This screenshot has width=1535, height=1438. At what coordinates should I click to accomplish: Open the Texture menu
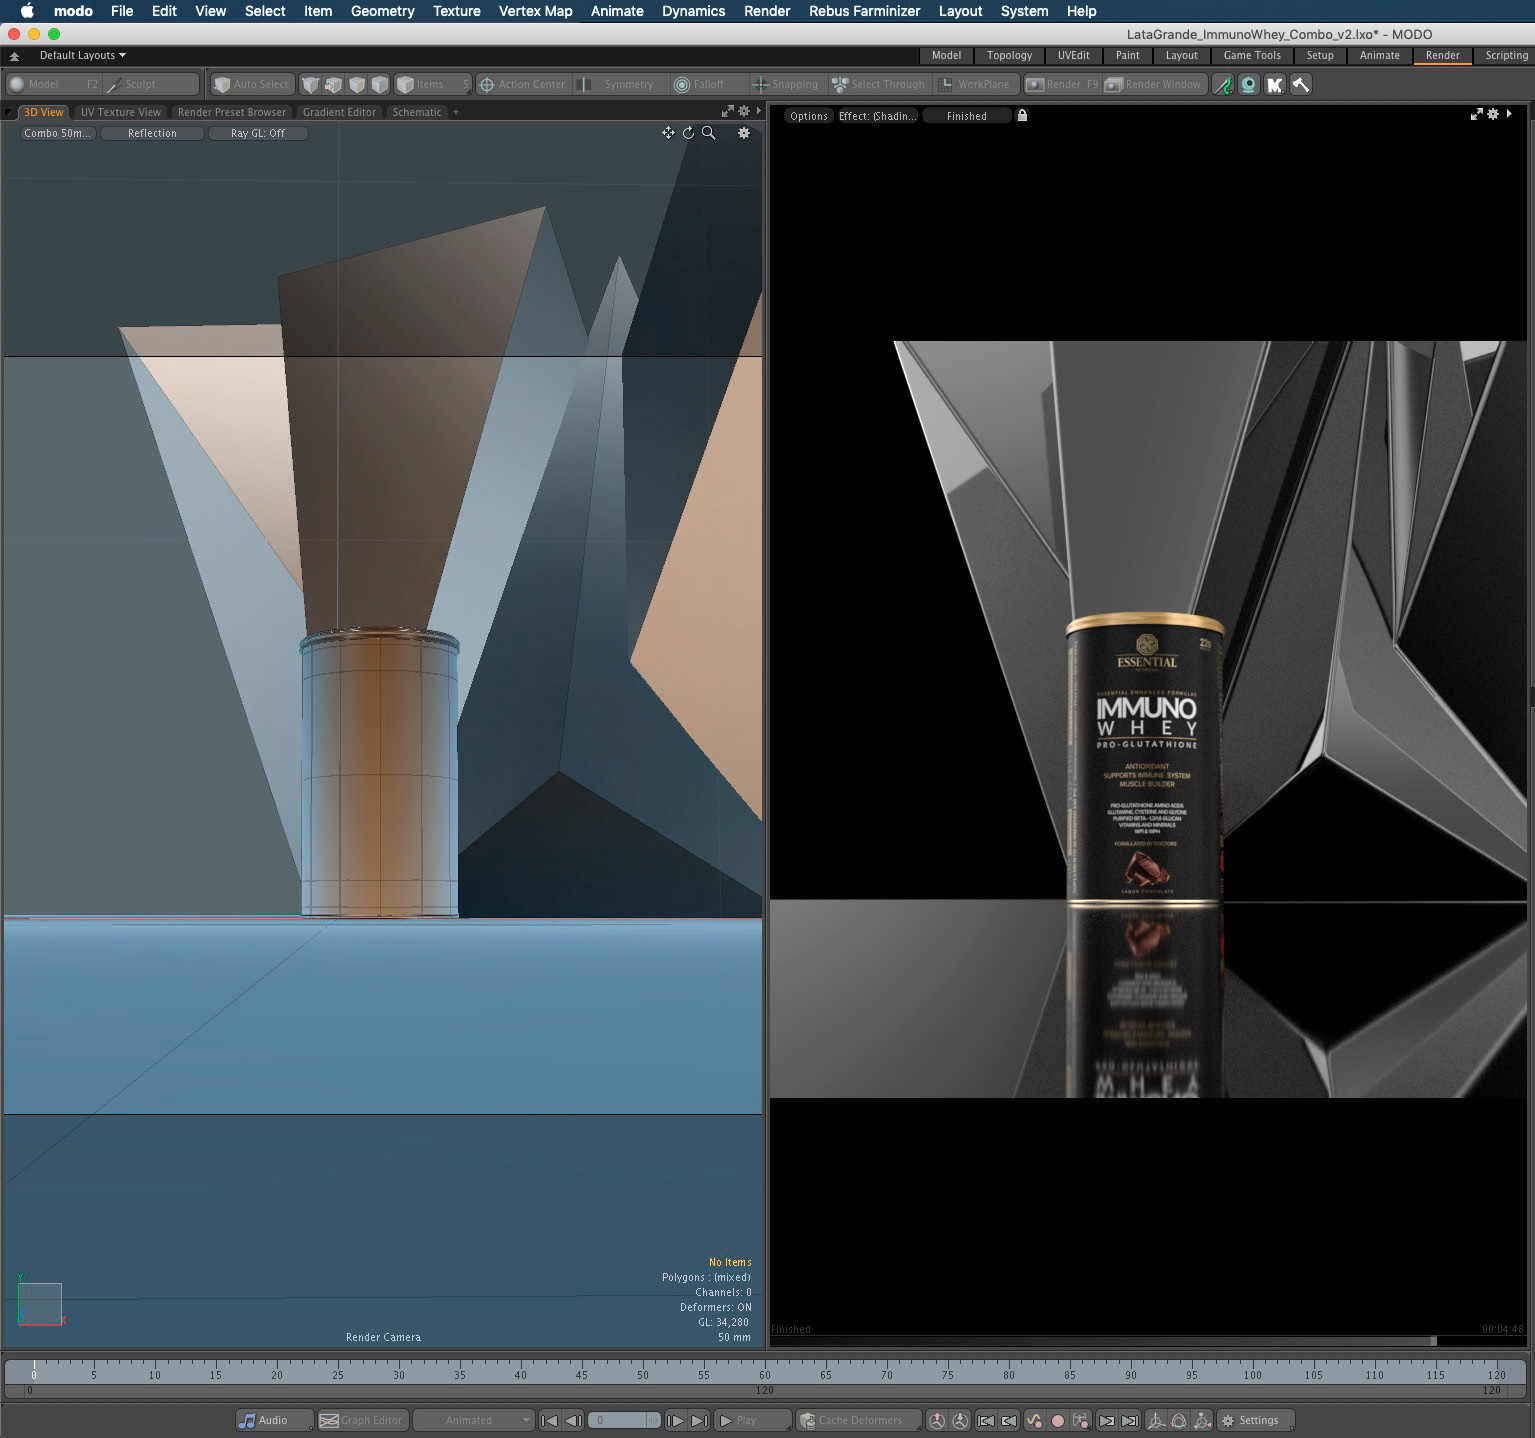pos(456,11)
